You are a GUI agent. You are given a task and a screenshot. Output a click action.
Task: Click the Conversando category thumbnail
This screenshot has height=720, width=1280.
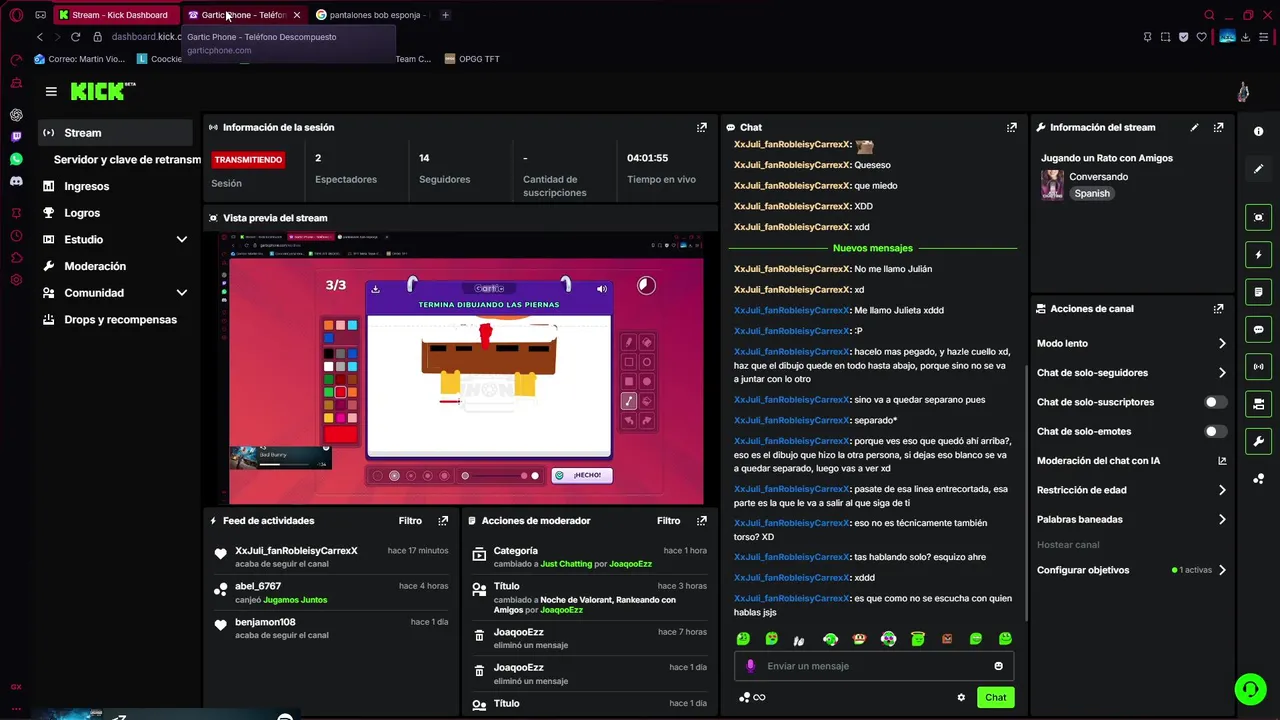(1052, 185)
